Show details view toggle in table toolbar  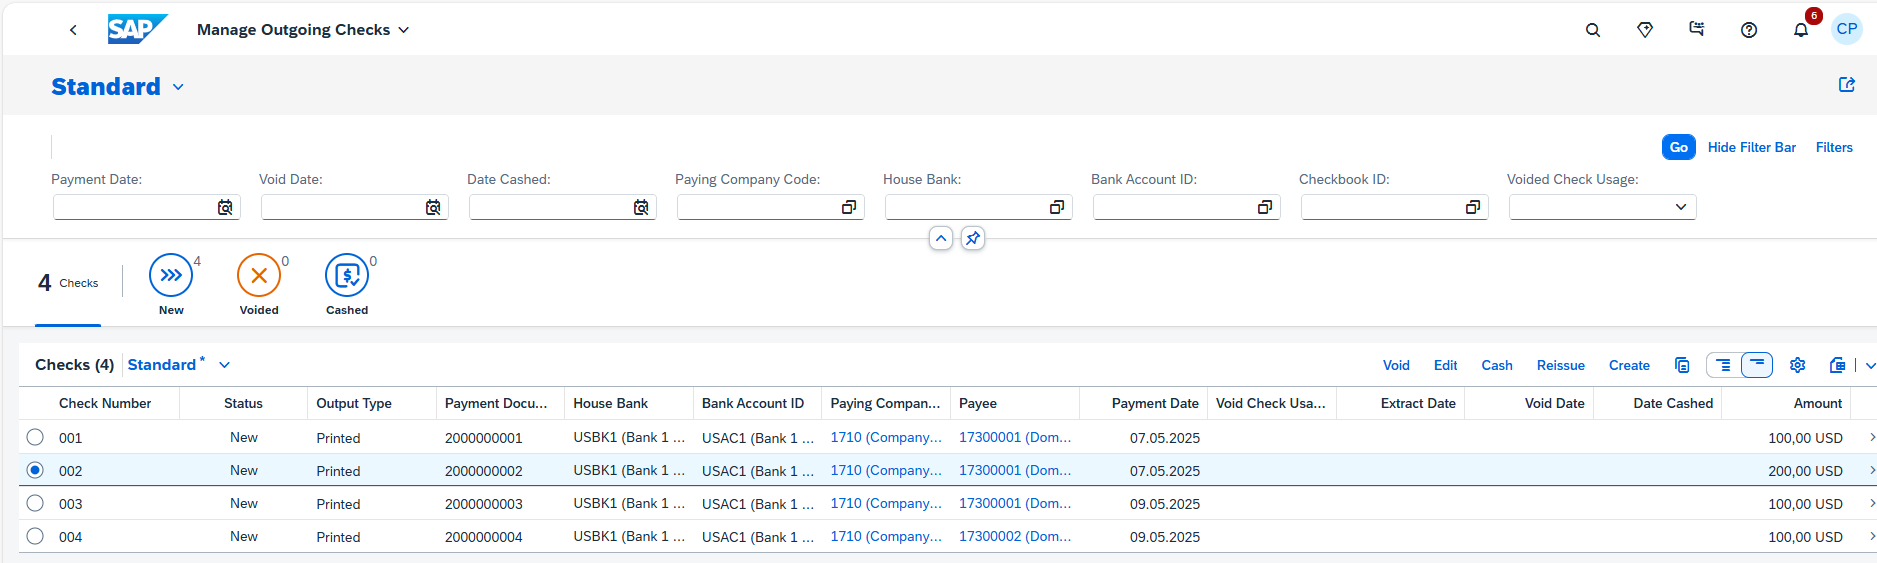coord(1723,365)
